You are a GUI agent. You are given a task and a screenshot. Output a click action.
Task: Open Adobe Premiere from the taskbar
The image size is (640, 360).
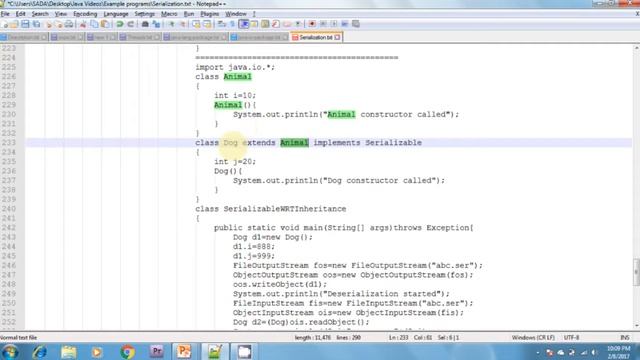(157, 351)
